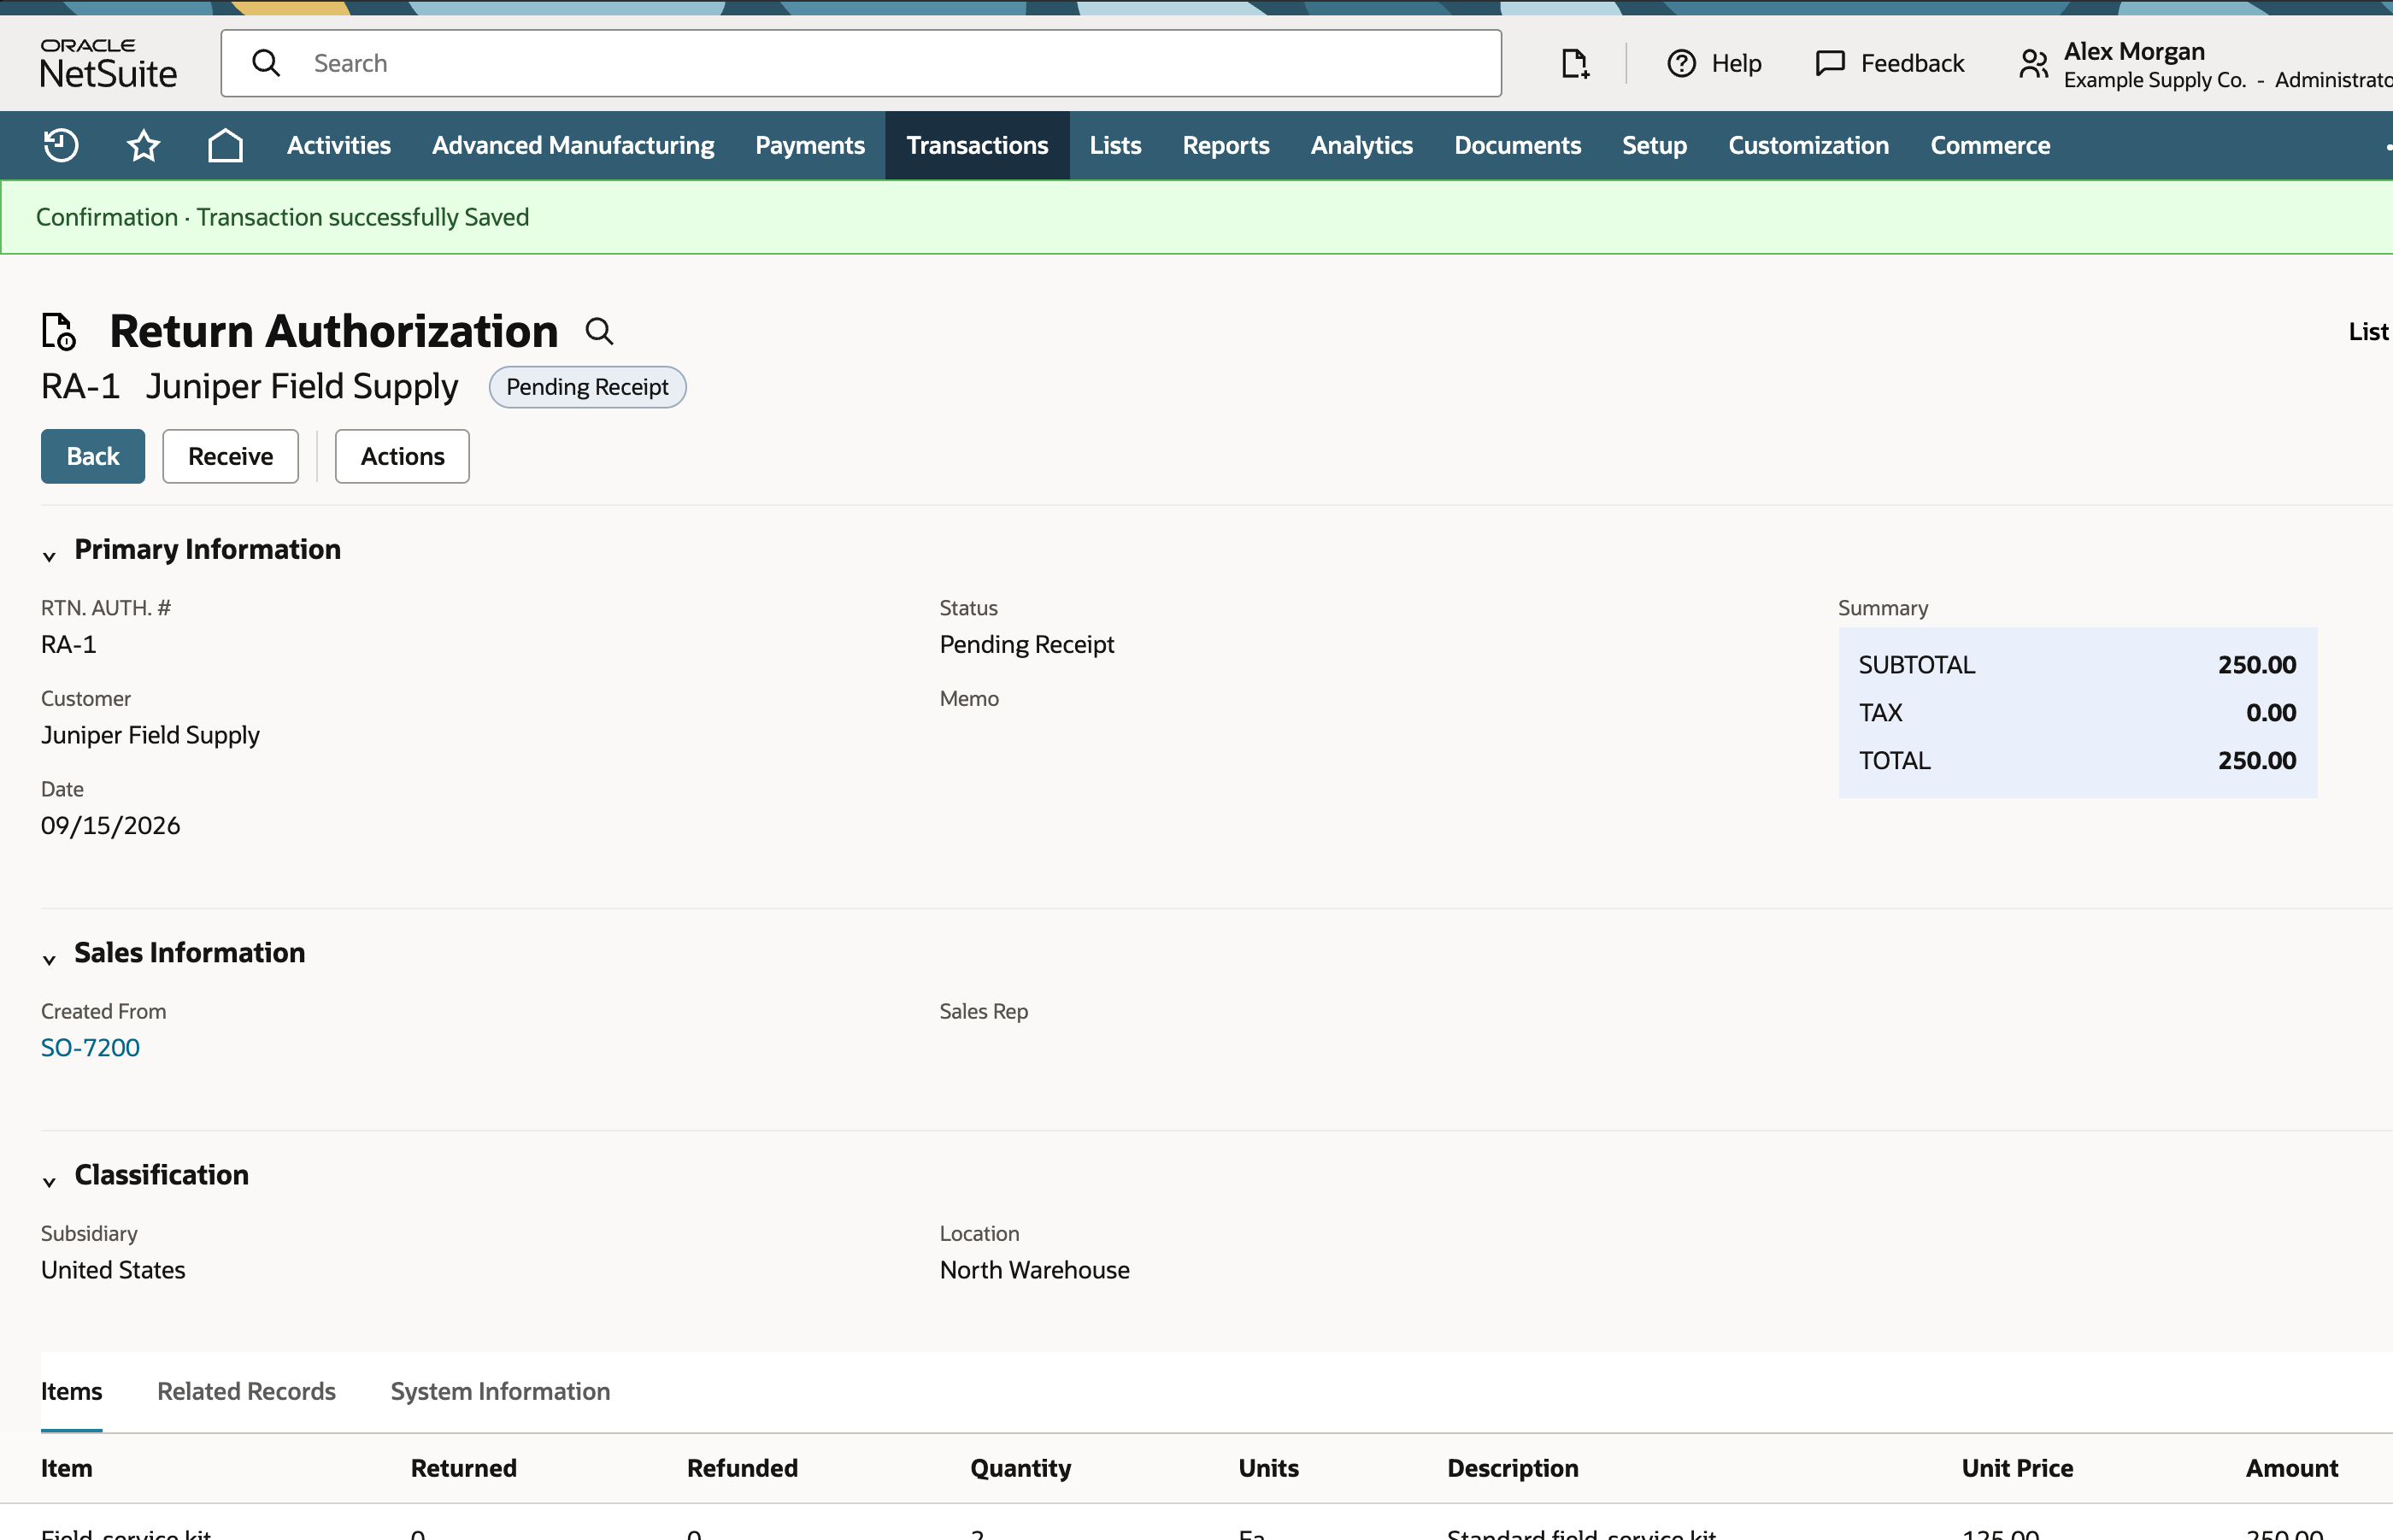Click the Receive button
This screenshot has height=1540, width=2393.
point(230,456)
